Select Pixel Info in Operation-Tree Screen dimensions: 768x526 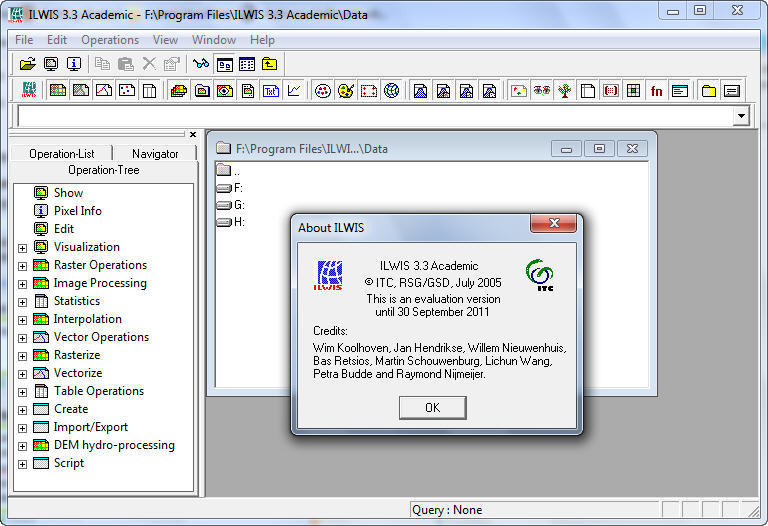pos(78,211)
